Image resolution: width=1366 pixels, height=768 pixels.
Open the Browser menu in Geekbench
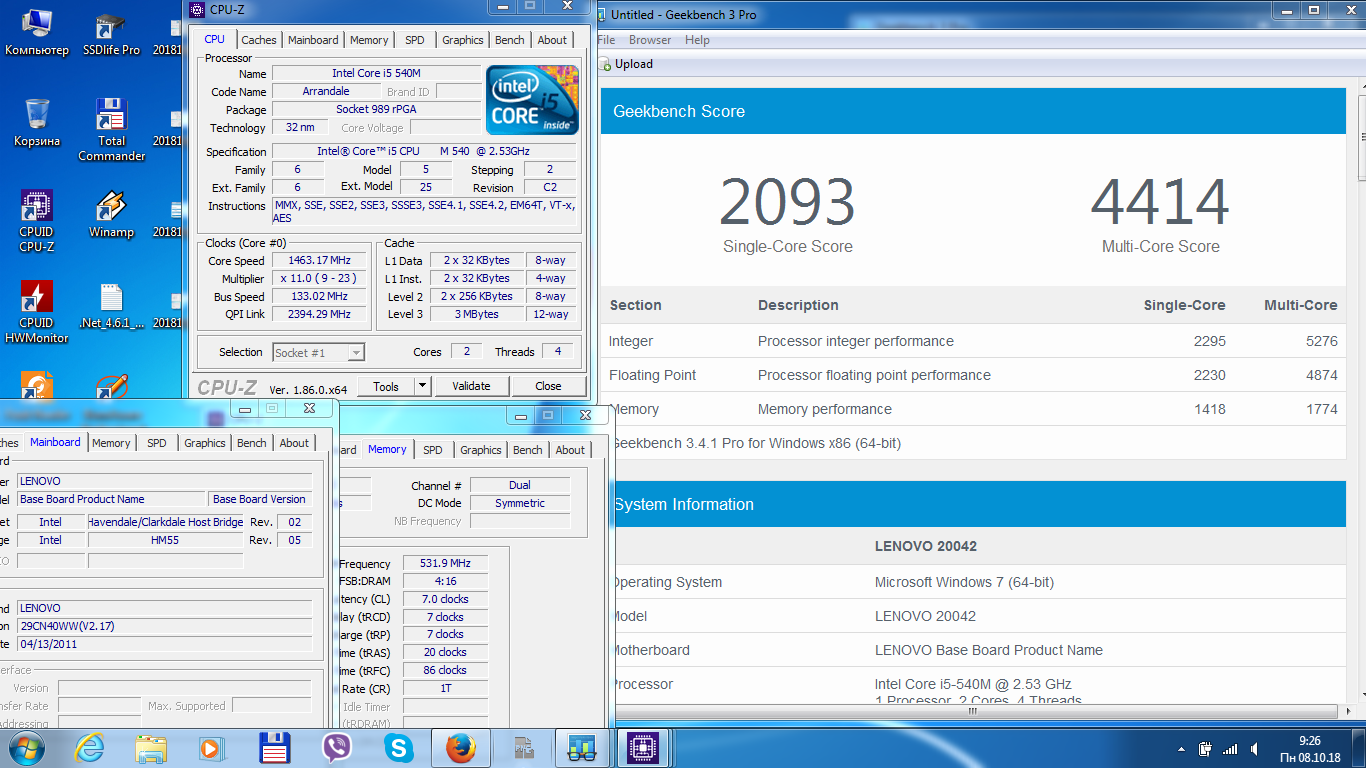tap(650, 40)
